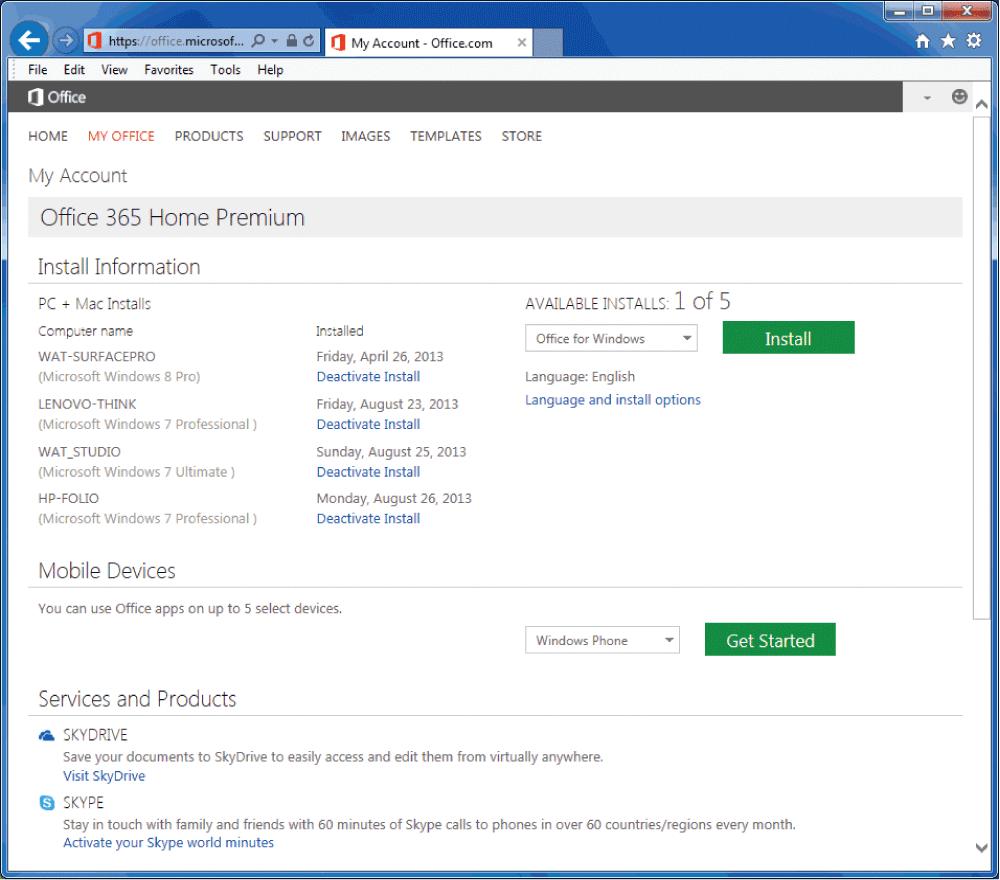
Task: Click the Office site icon in address bar
Action: coord(94,41)
